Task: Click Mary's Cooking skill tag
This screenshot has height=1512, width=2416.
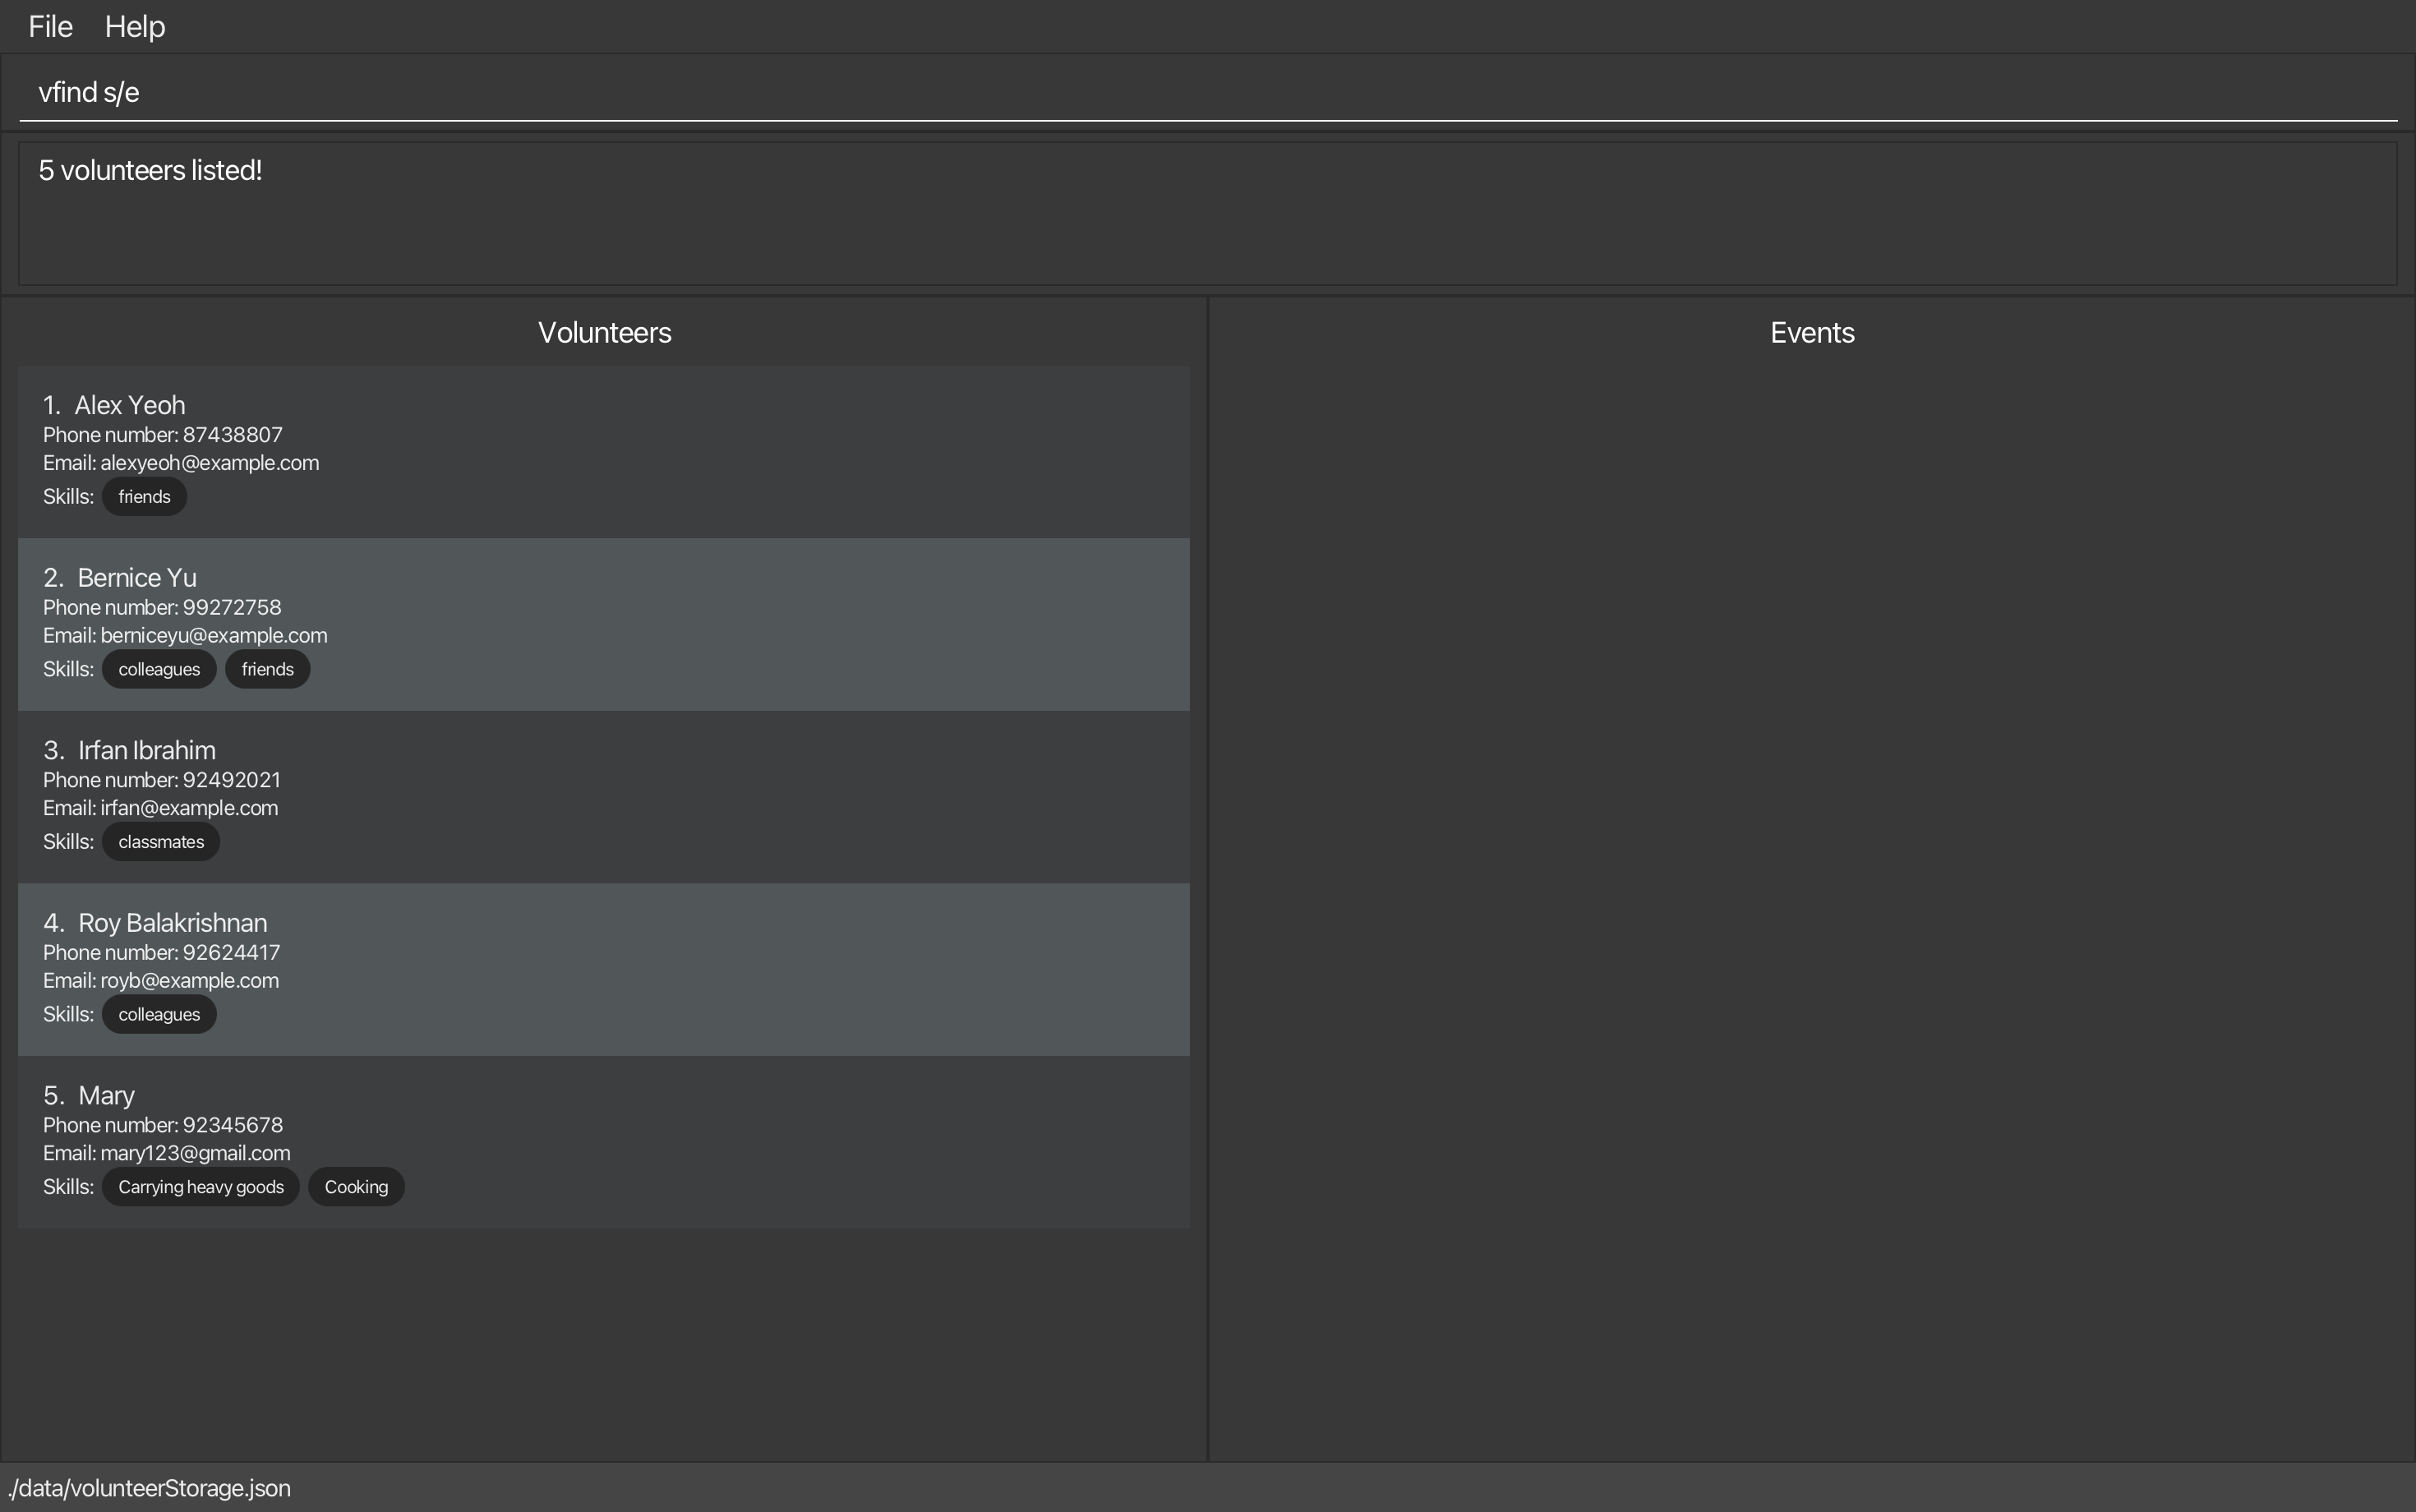Action: [x=356, y=1187]
